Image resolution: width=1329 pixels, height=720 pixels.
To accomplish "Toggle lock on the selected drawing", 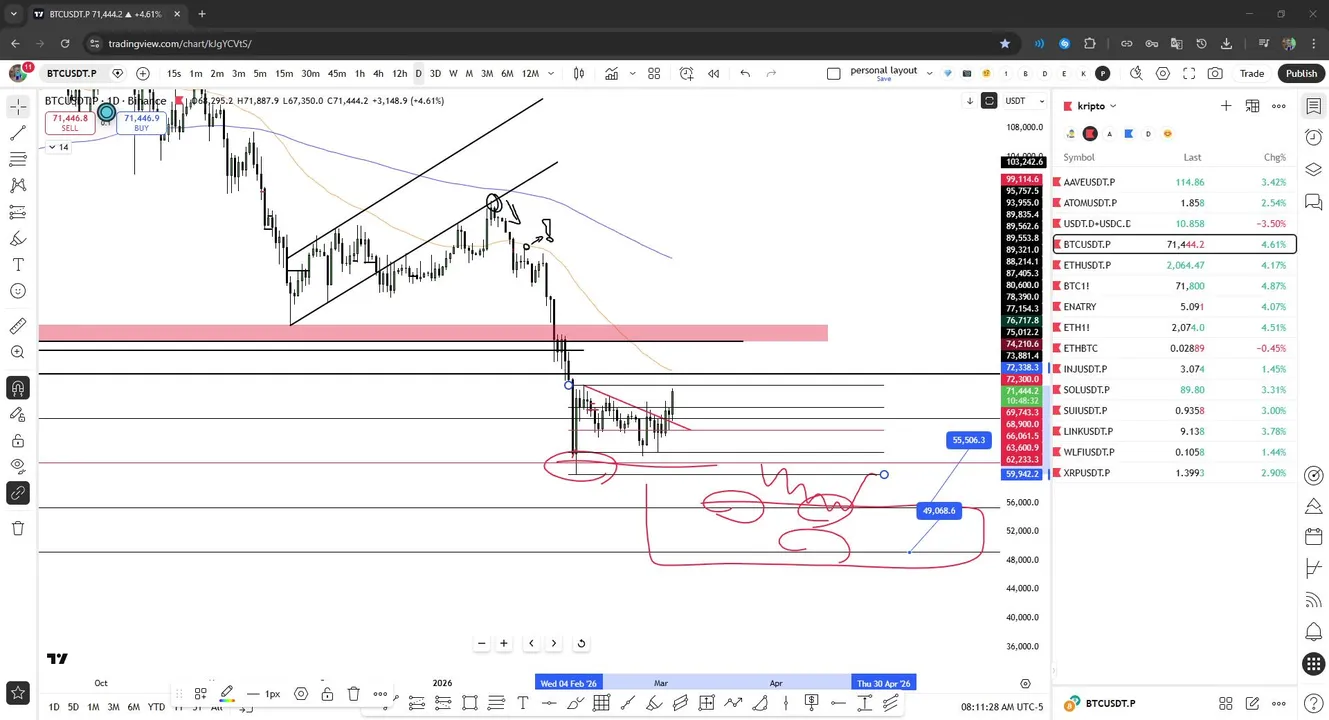I will [x=327, y=694].
